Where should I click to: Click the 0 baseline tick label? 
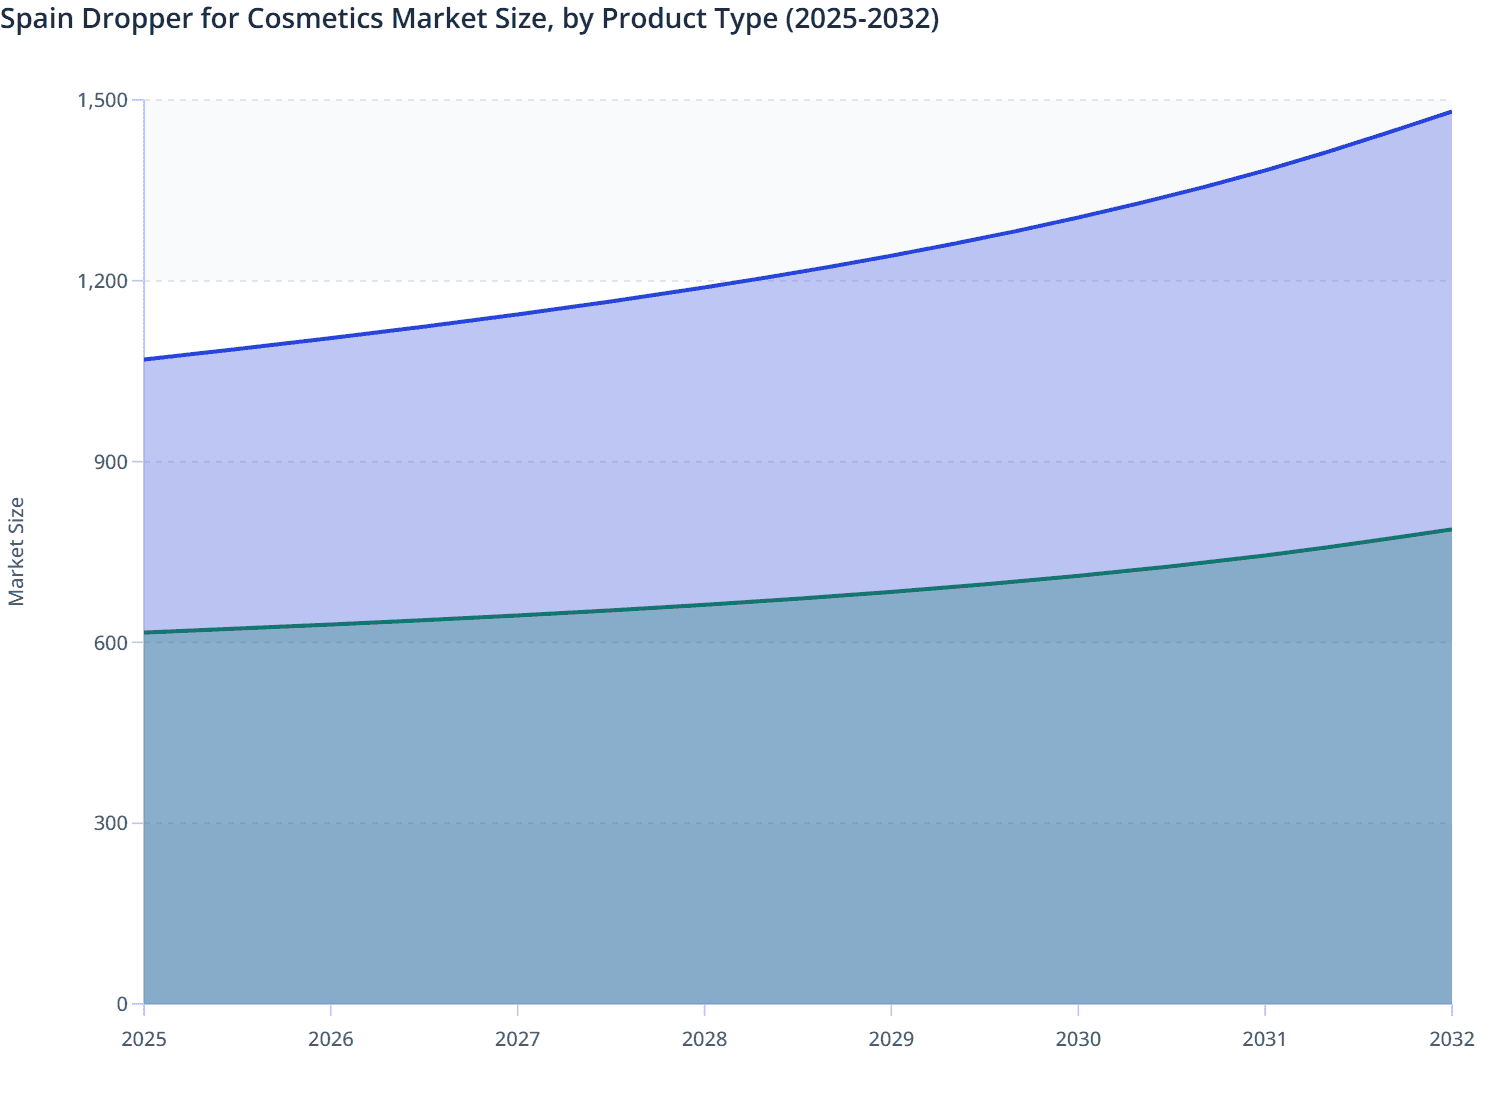click(x=120, y=1003)
